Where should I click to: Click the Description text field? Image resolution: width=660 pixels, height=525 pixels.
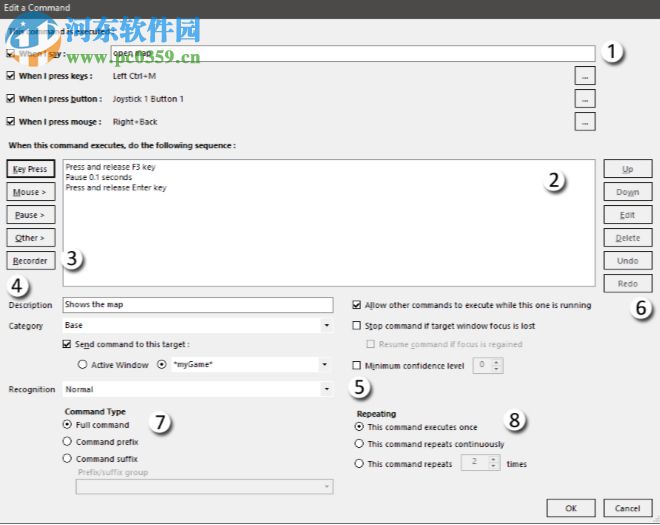pyautogui.click(x=198, y=304)
